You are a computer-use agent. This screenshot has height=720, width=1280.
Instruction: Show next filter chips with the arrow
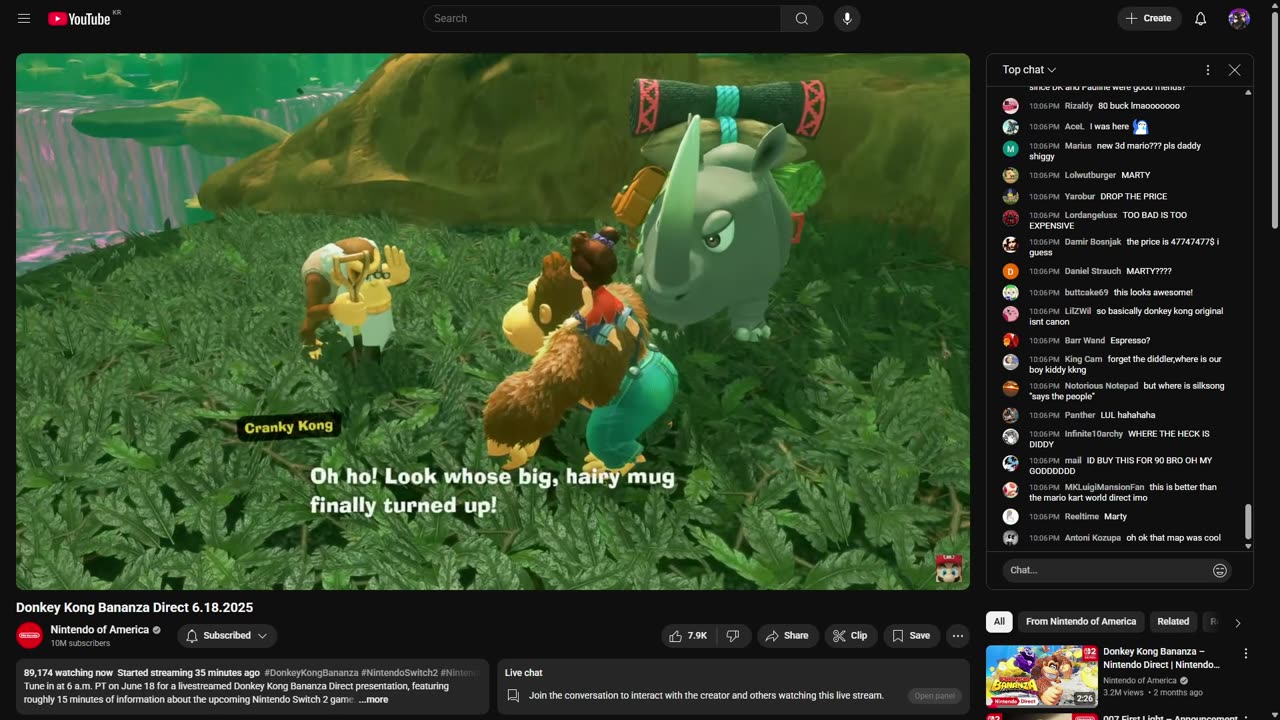1237,623
